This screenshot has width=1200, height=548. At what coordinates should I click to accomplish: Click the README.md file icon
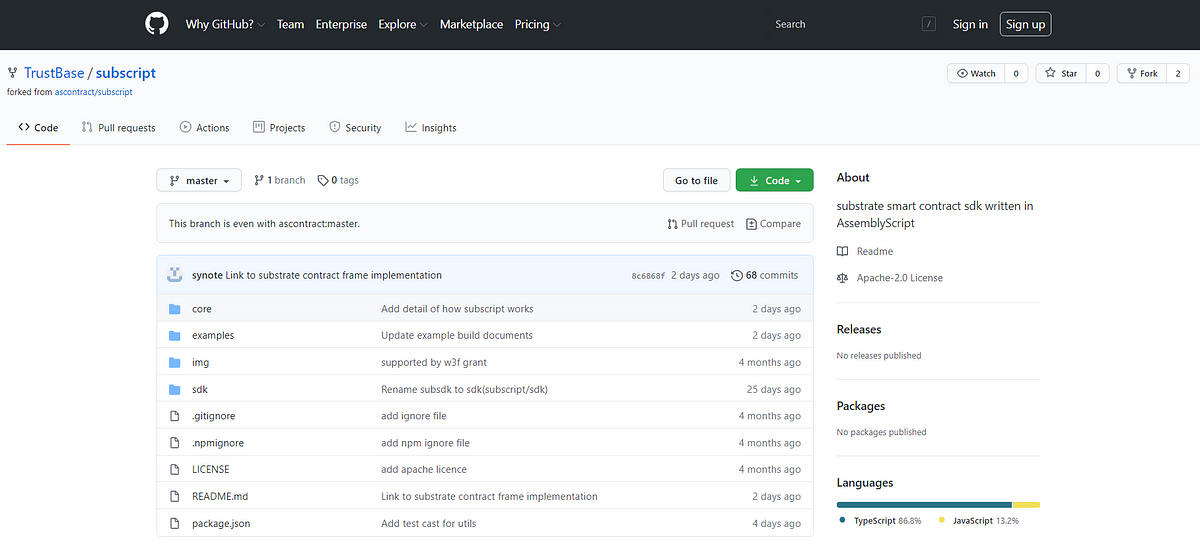174,496
